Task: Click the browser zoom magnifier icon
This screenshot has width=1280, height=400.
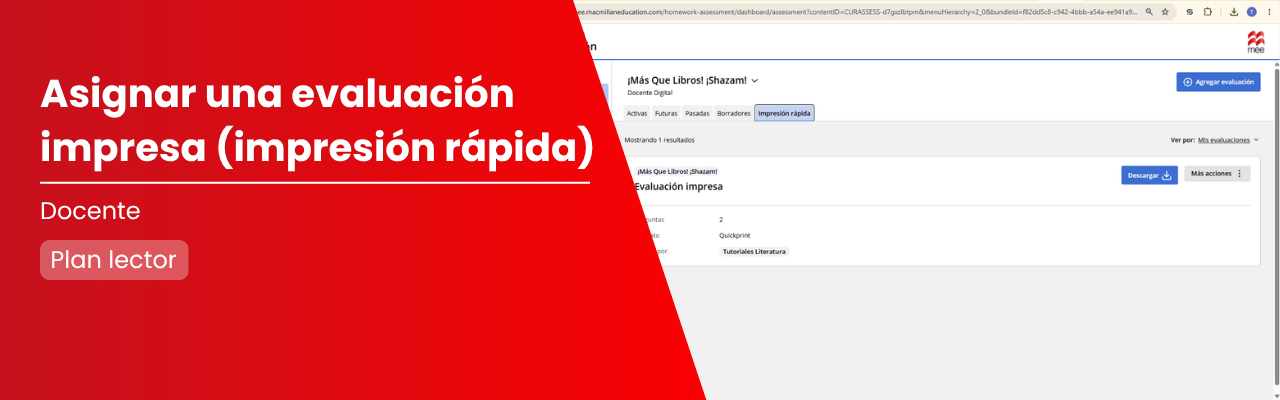Action: pos(1149,12)
